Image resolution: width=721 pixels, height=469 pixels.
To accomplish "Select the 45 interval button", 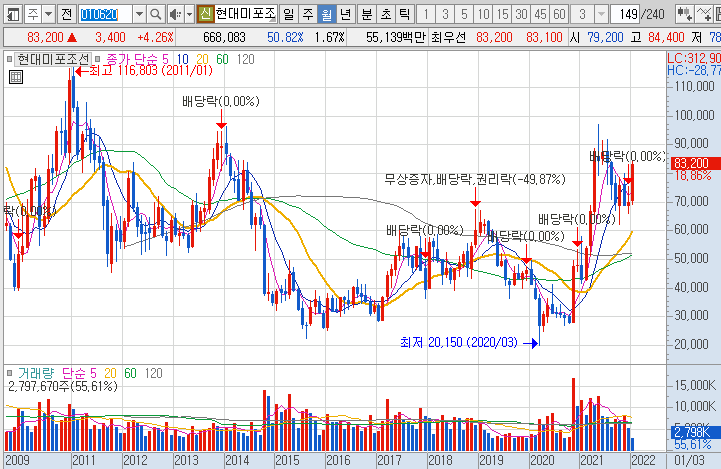I will point(540,14).
